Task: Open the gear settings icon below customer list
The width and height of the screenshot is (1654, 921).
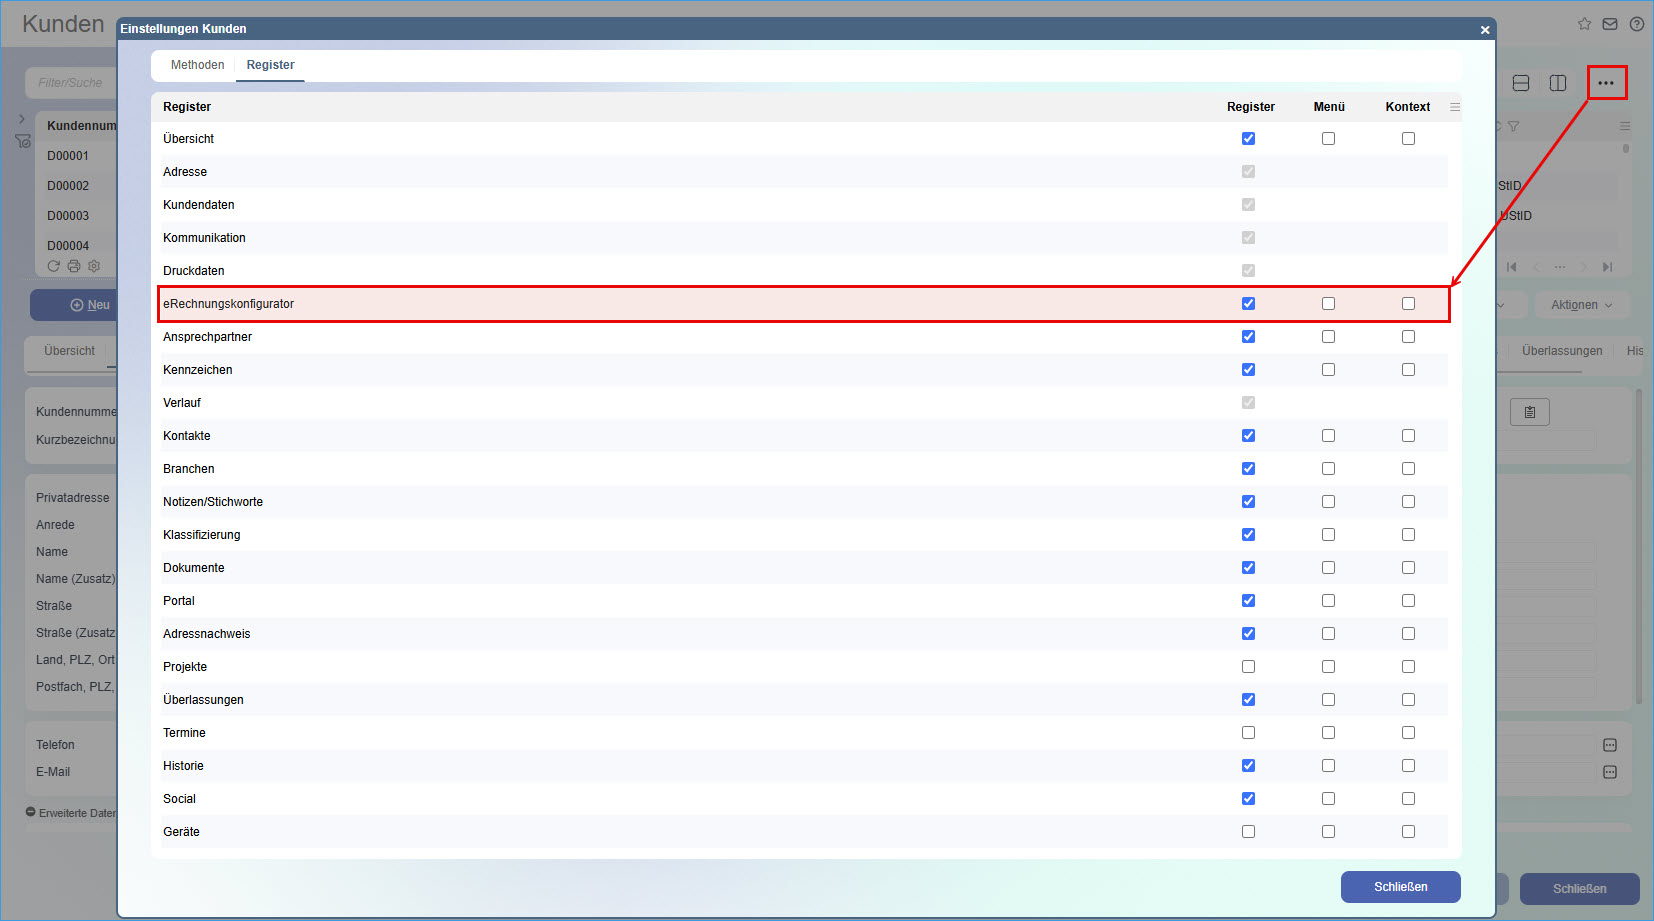Action: pos(94,266)
